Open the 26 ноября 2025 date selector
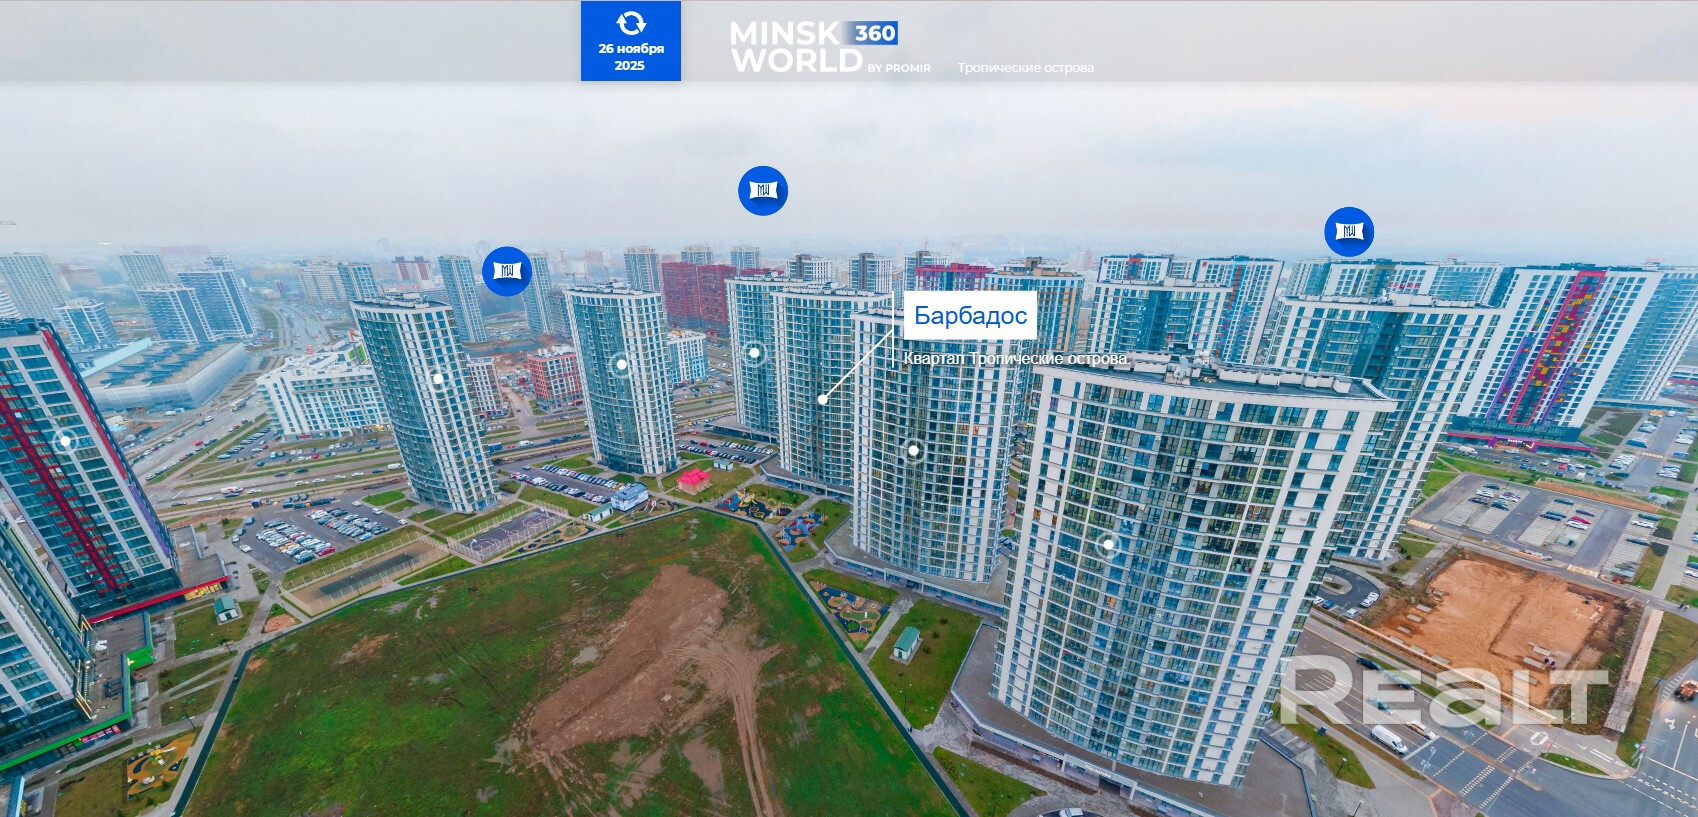1698x817 pixels. (630, 56)
